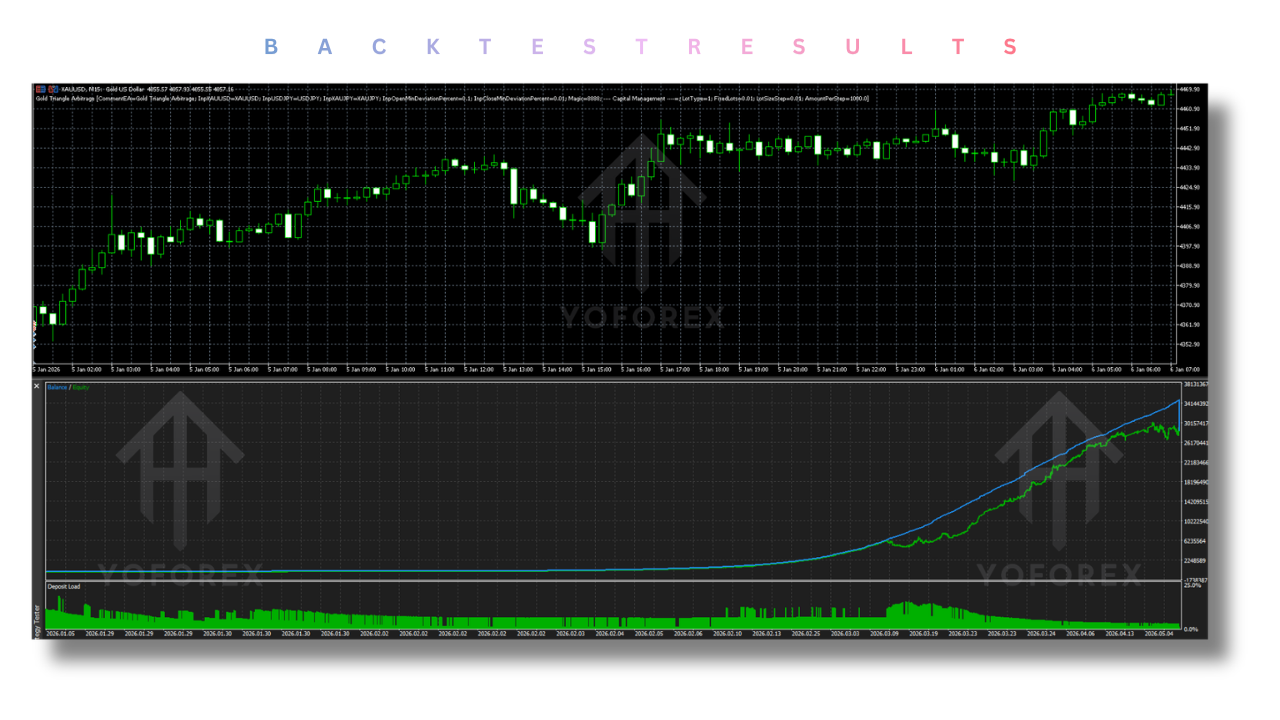Click the 4424.90 price axis value

pos(1190,187)
